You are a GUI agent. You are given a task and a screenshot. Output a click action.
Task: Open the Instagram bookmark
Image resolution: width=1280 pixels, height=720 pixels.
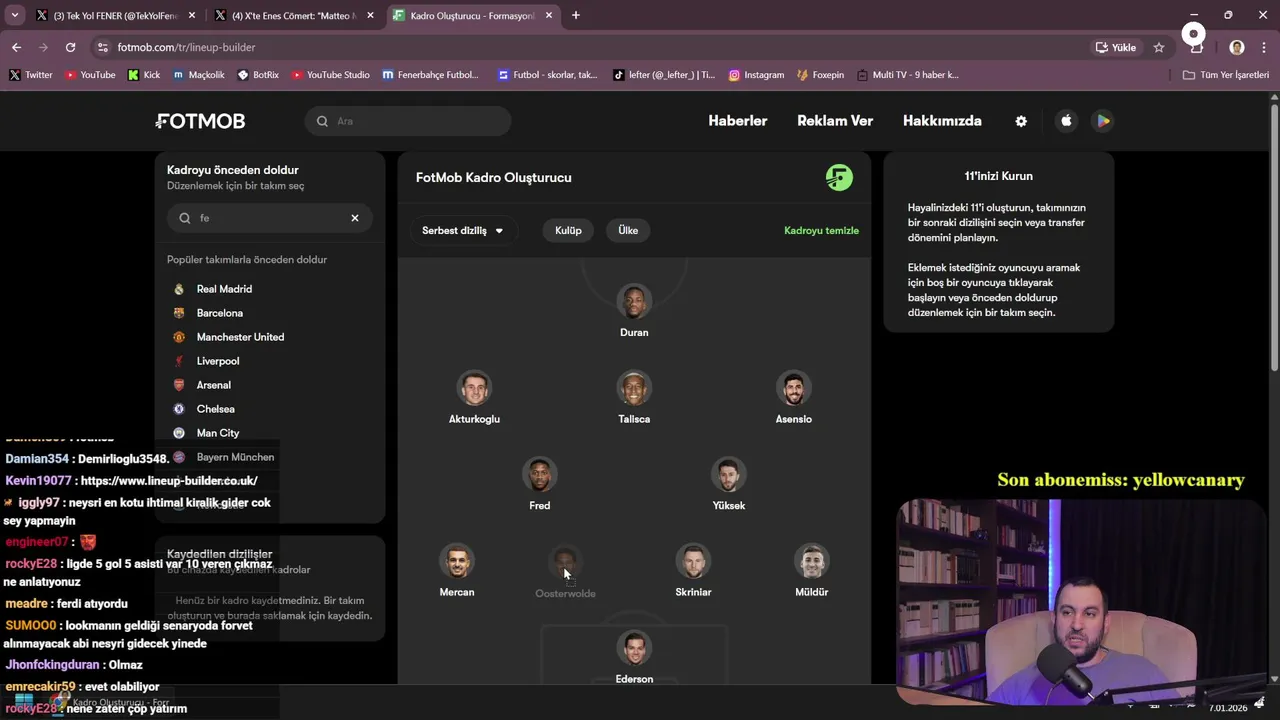pyautogui.click(x=756, y=75)
